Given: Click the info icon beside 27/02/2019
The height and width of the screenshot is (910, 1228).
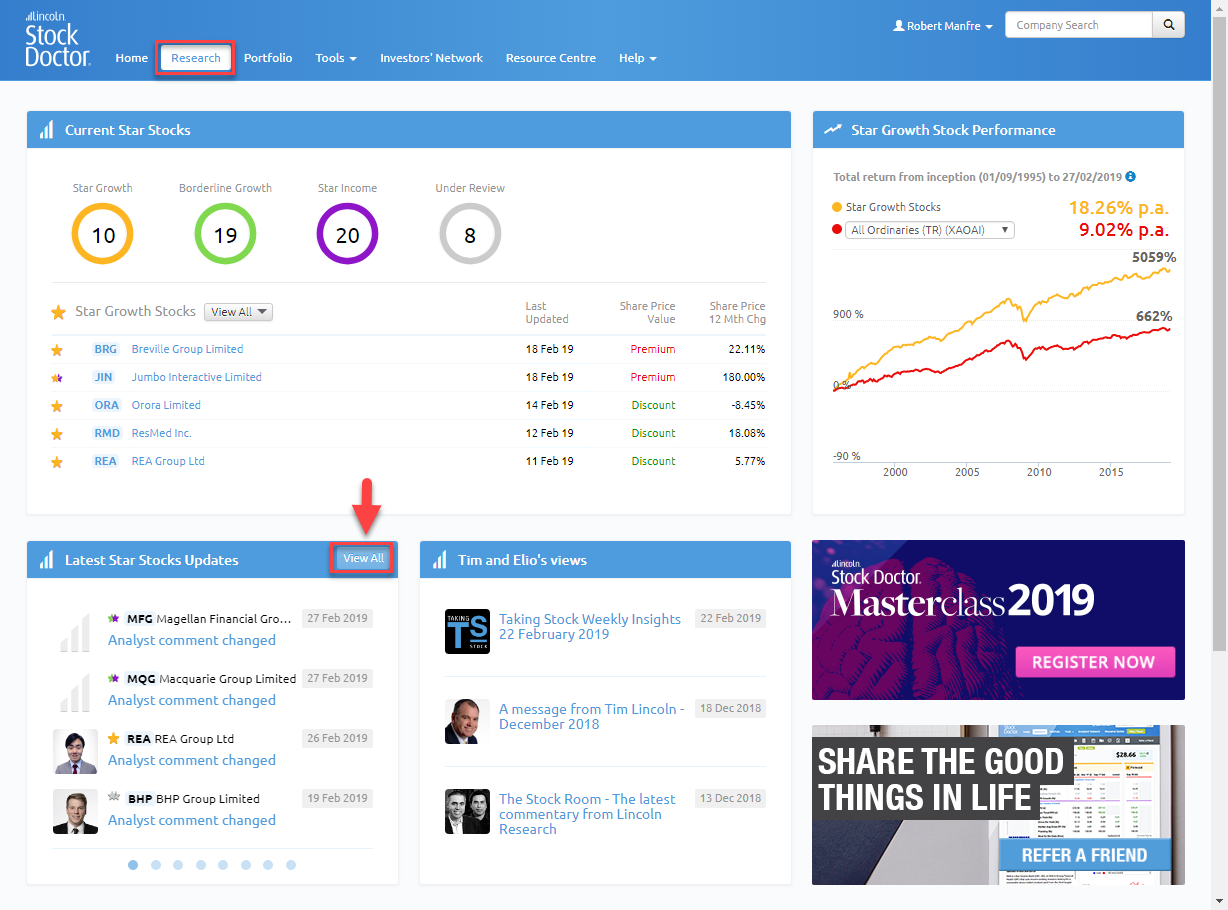Looking at the screenshot, I should click(x=1130, y=177).
